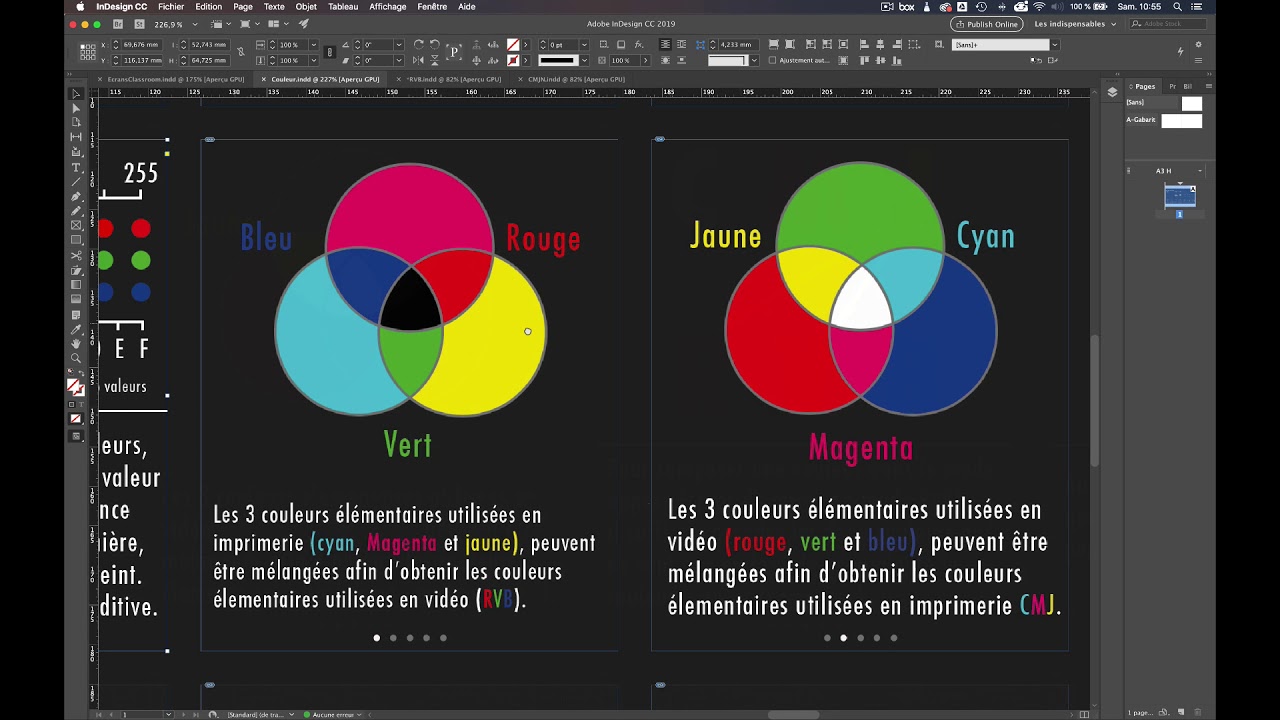The width and height of the screenshot is (1280, 720).
Task: Select the Selection tool (black arrow)
Action: [76, 93]
